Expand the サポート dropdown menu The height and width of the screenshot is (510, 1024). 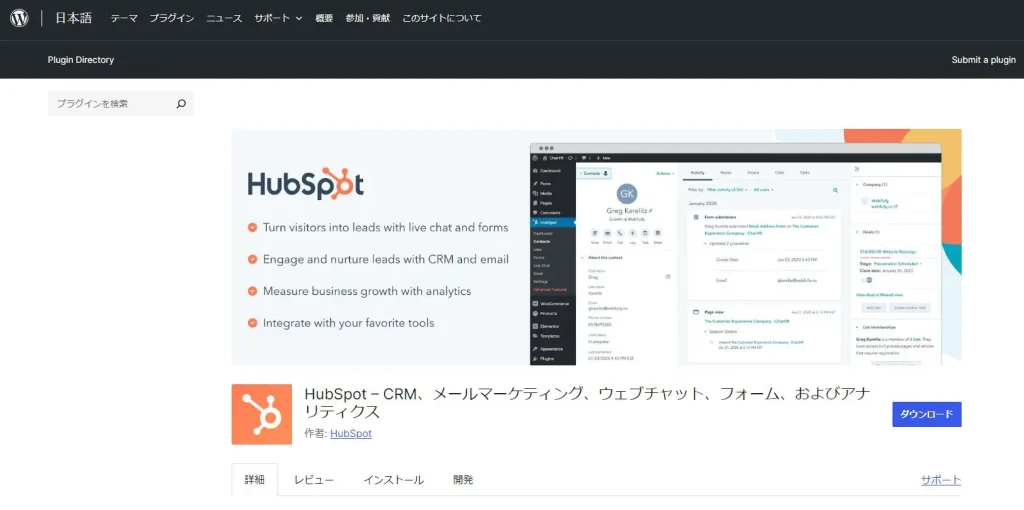pos(278,18)
